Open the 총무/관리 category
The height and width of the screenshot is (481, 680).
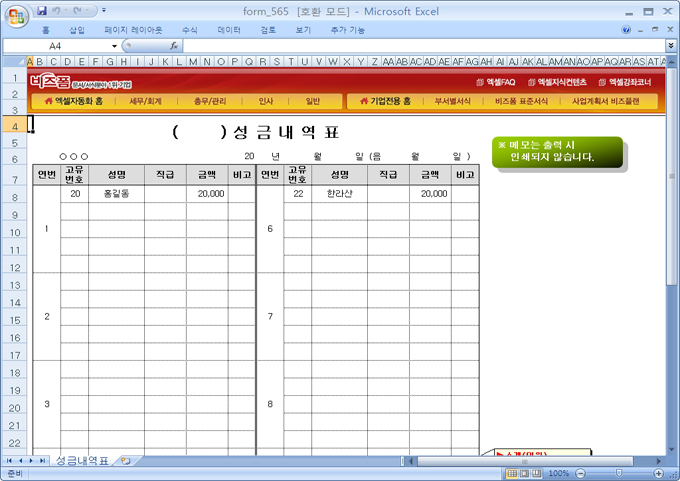210,101
